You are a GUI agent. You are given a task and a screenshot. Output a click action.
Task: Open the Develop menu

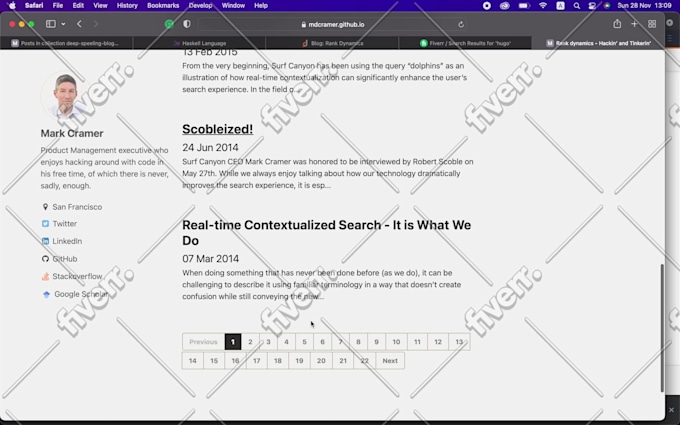(x=200, y=6)
